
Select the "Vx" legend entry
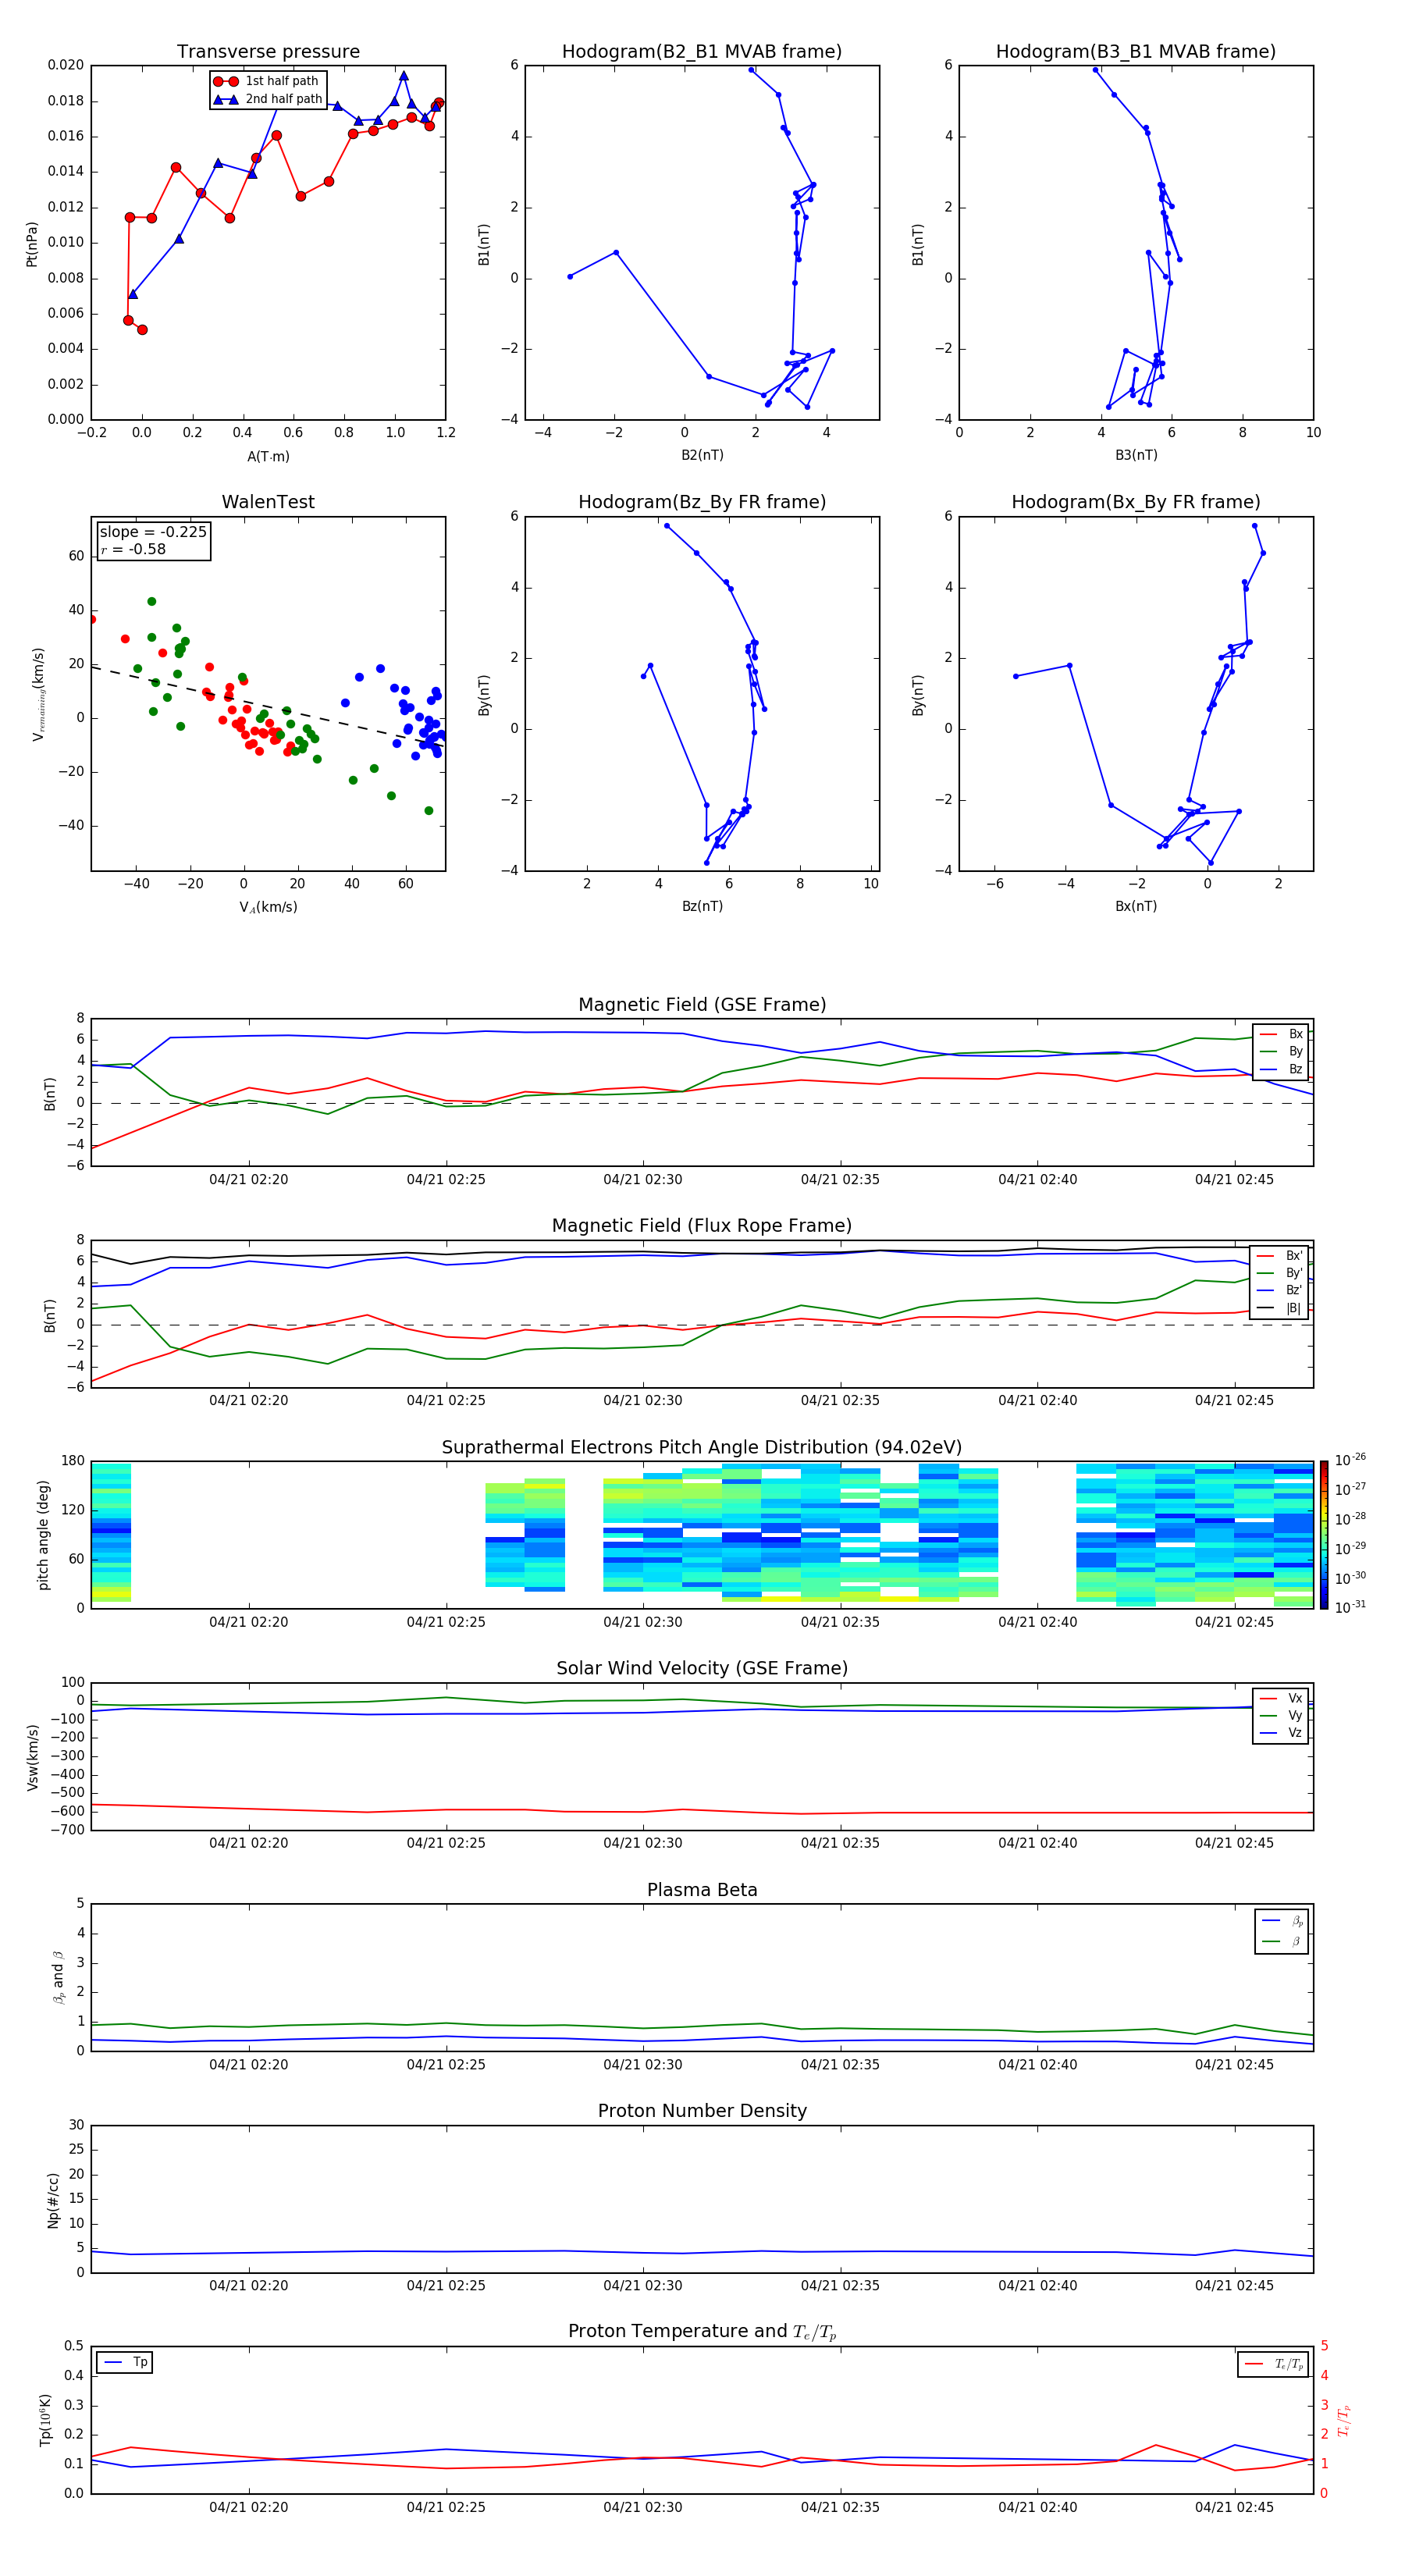[1281, 1698]
